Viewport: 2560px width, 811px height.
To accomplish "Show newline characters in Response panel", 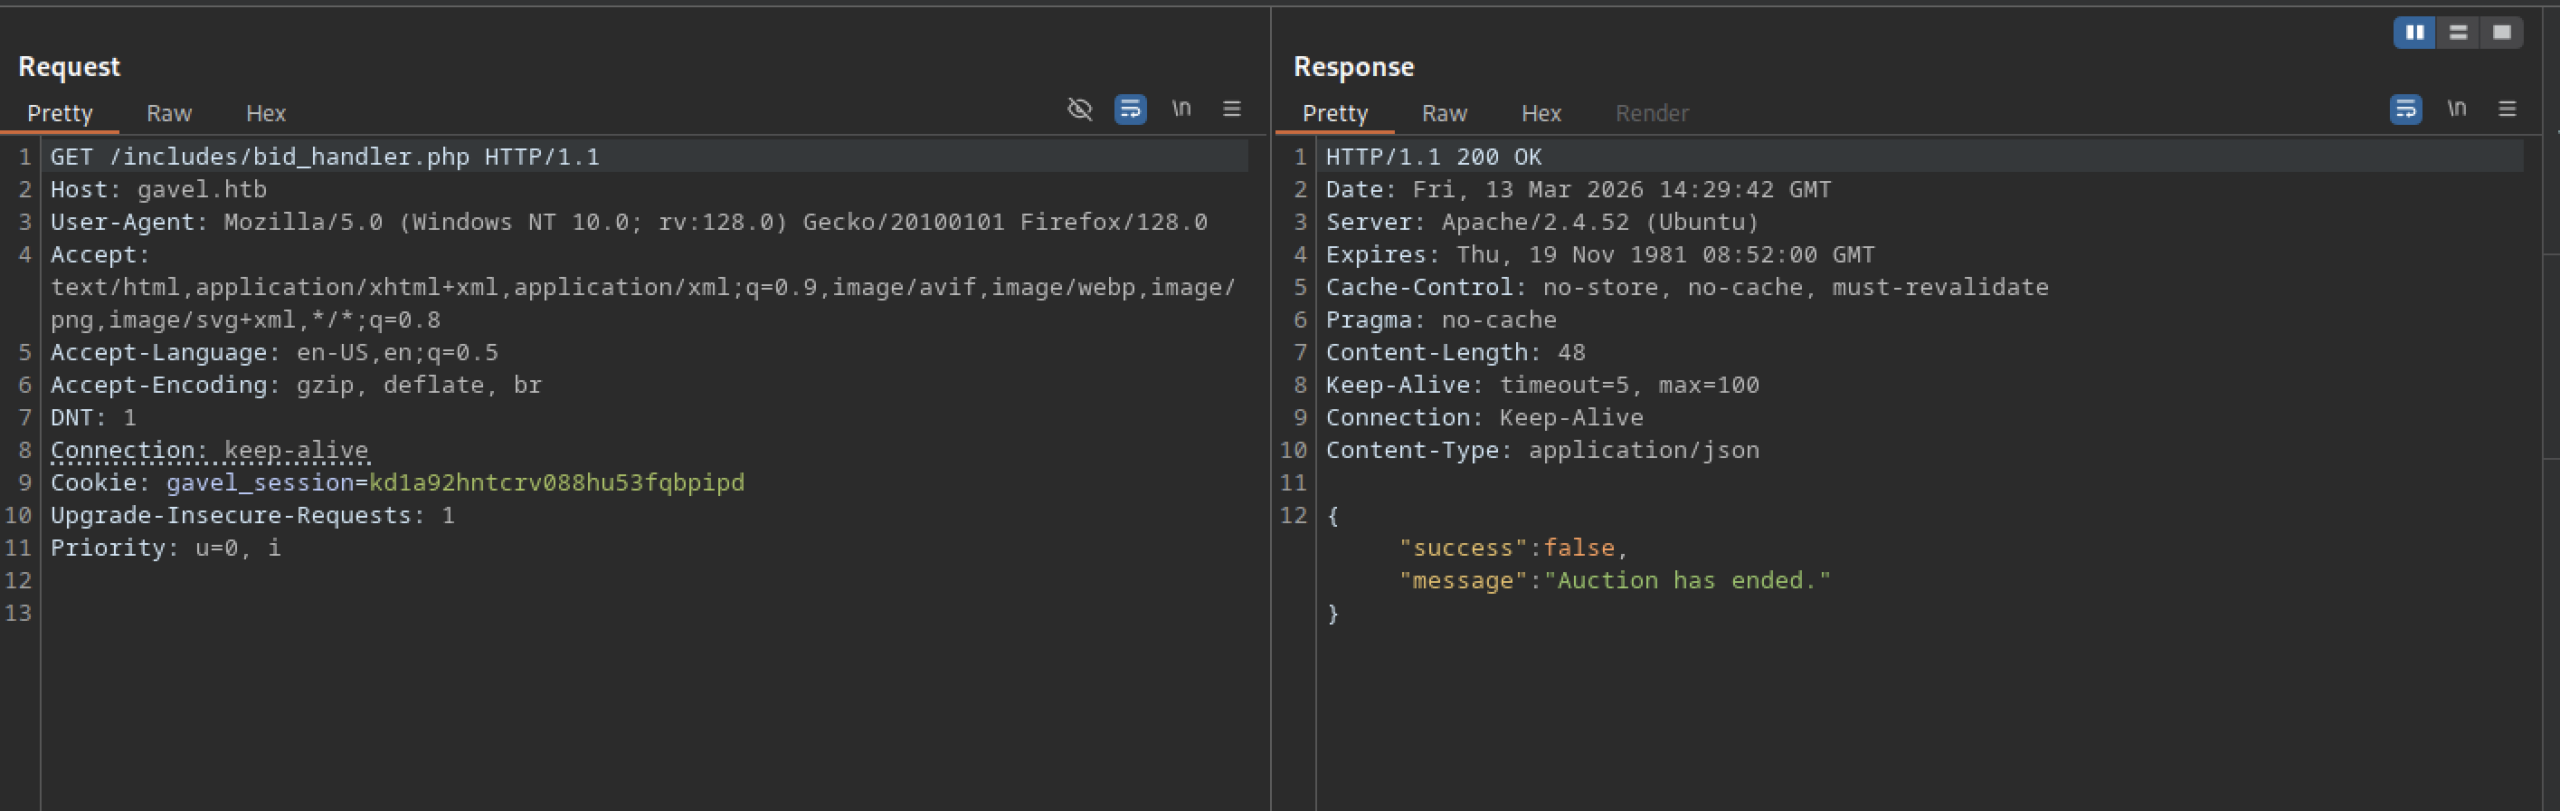I will pos(2456,109).
